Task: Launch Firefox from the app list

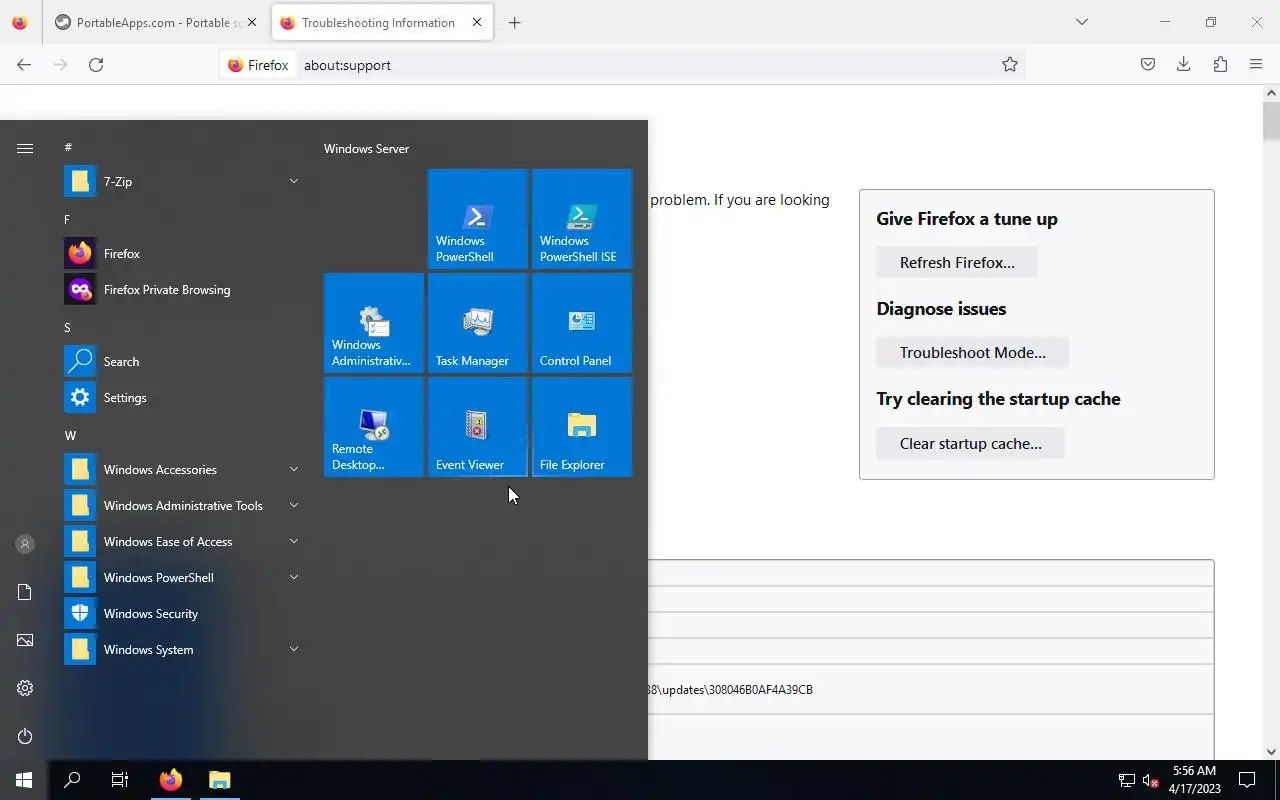Action: point(185,254)
